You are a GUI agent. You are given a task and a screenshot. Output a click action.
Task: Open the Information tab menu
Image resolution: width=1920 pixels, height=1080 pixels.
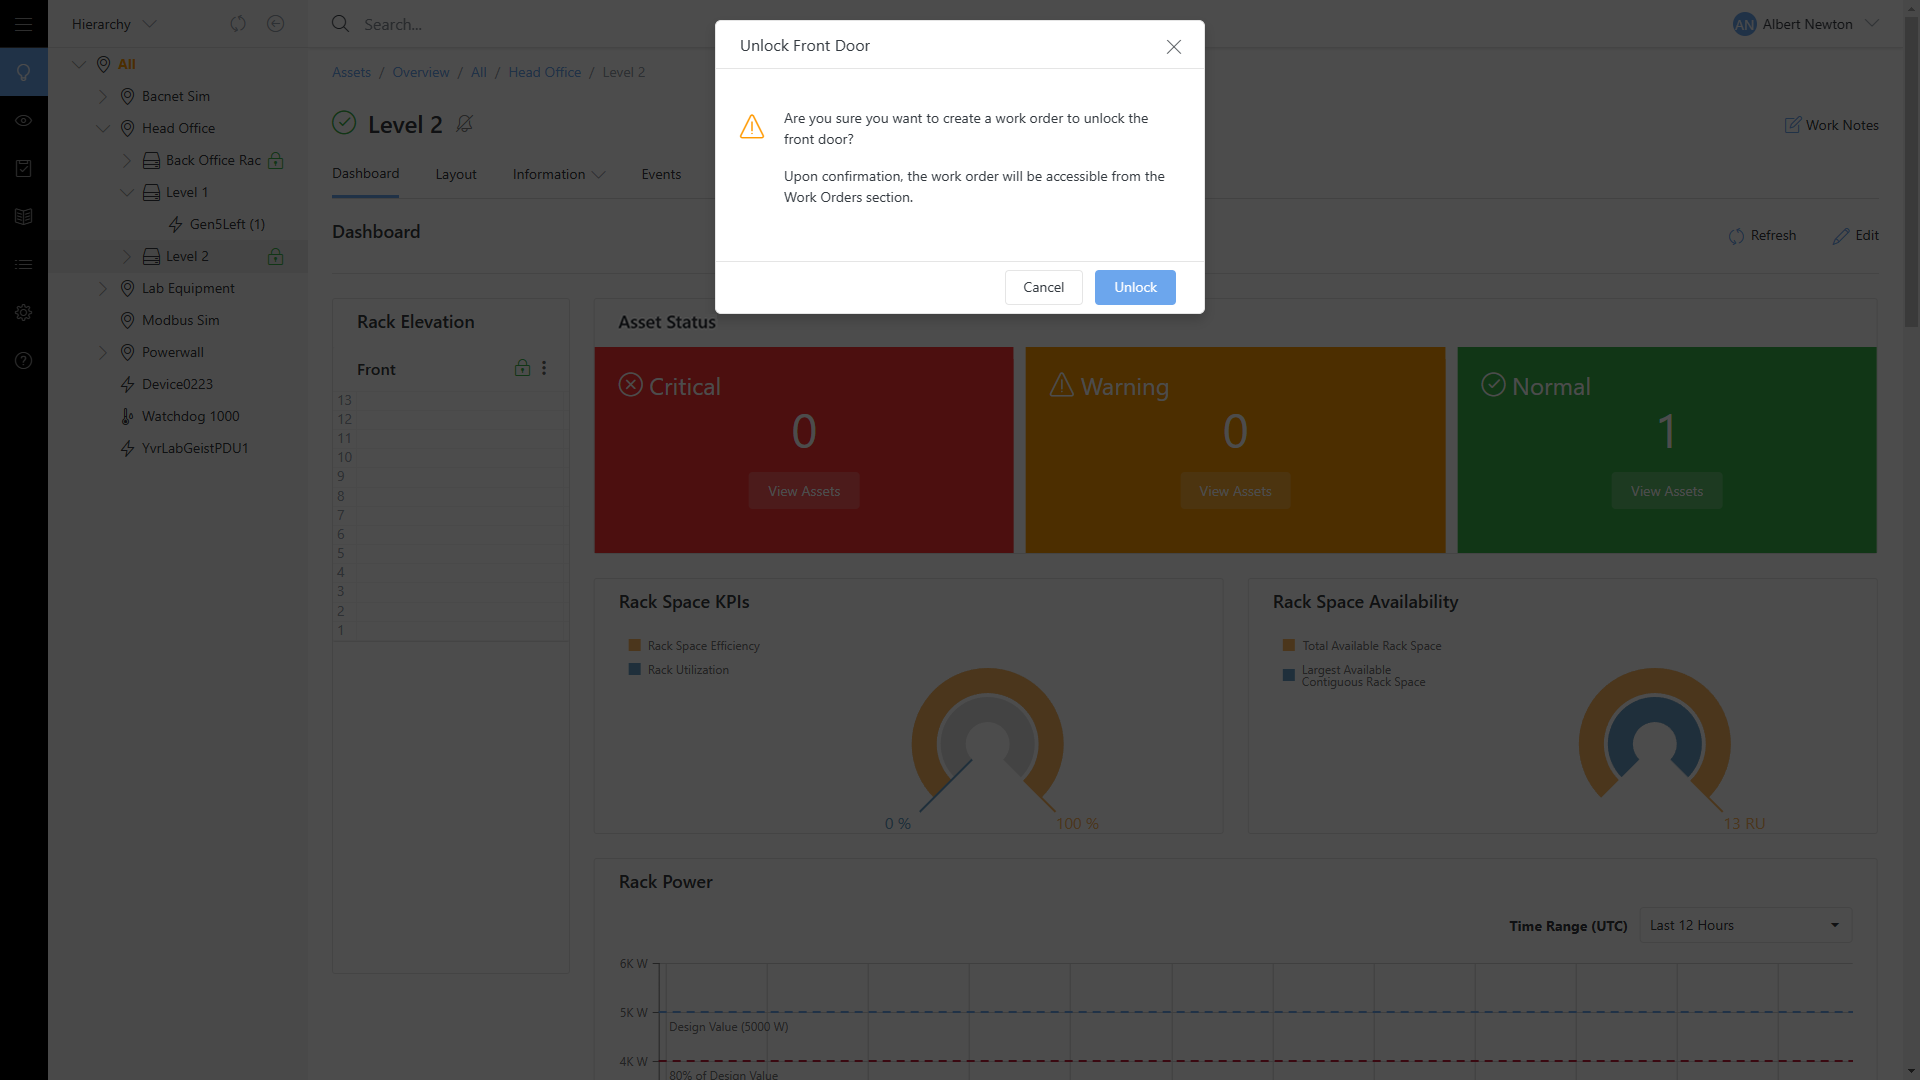click(559, 174)
